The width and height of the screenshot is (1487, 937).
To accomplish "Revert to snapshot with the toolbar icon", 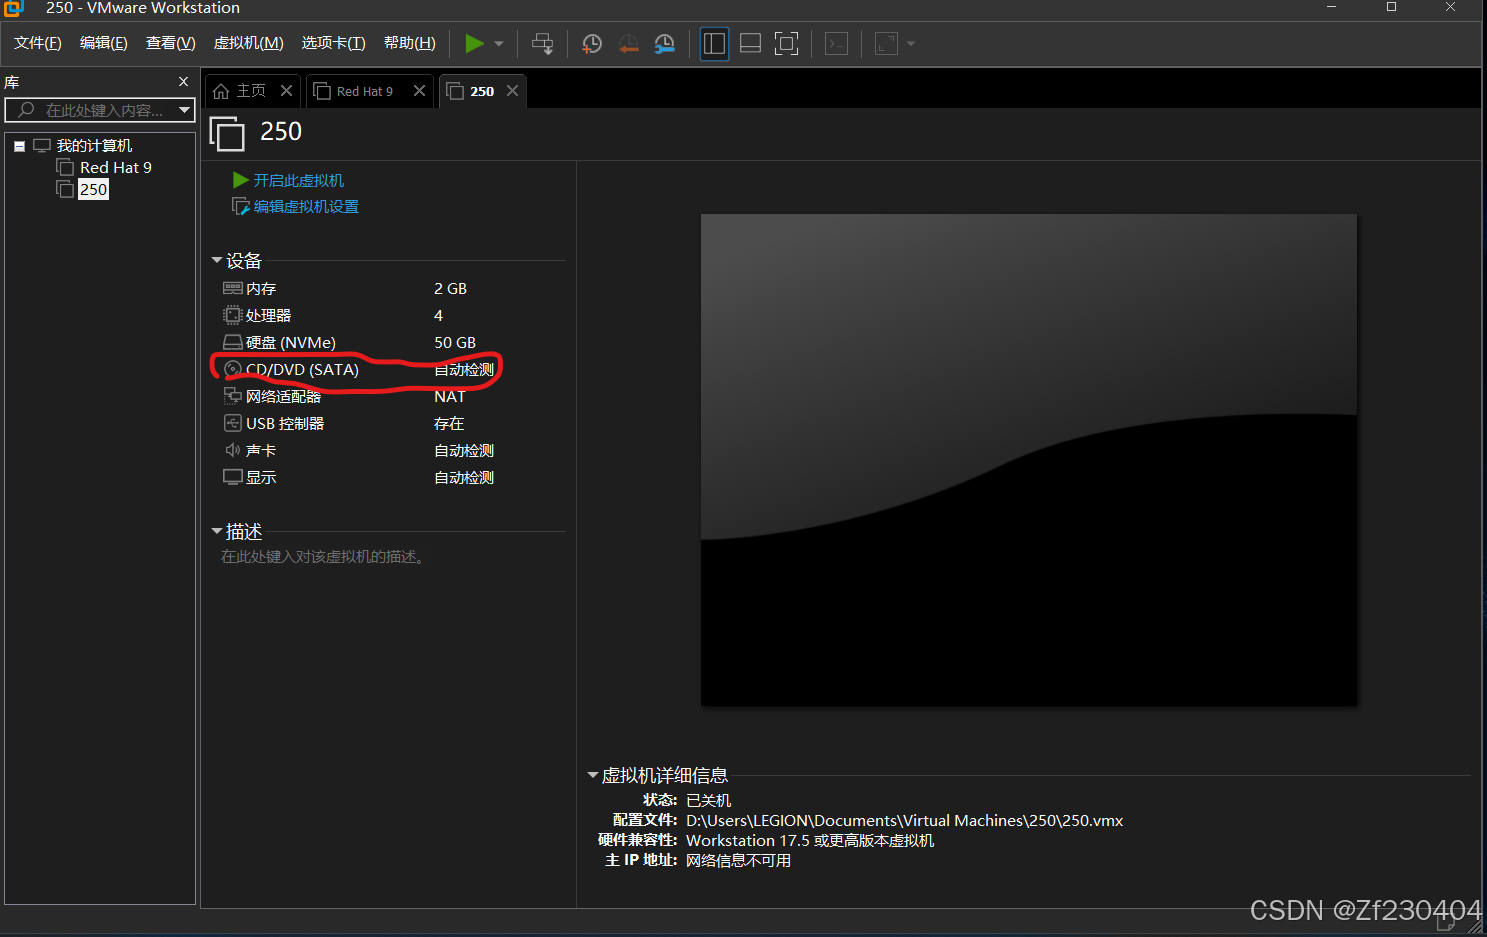I will 628,44.
